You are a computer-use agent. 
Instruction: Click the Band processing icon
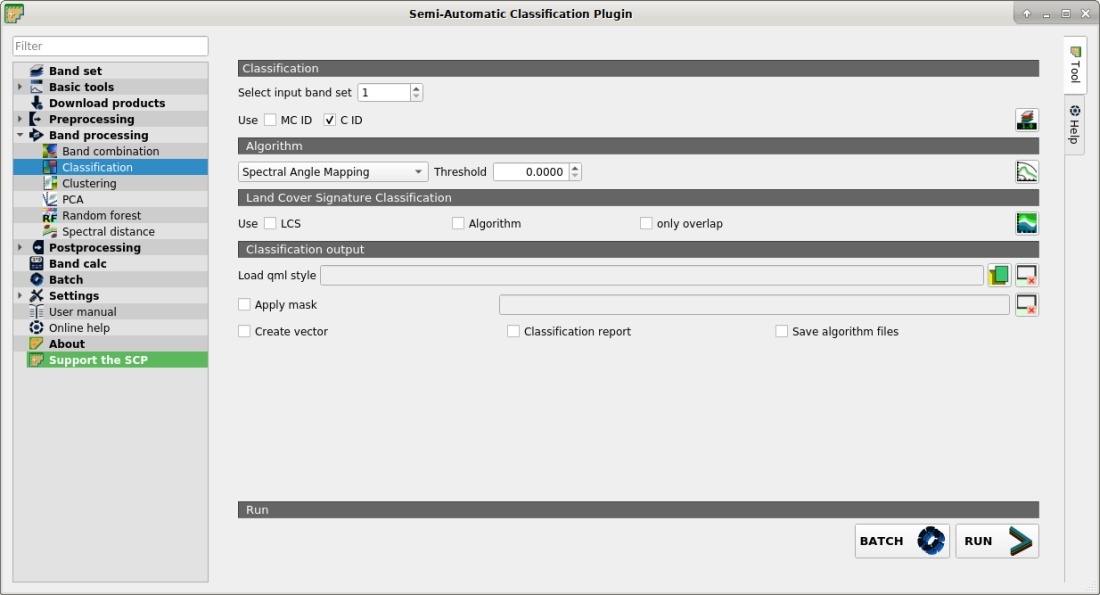pos(36,135)
